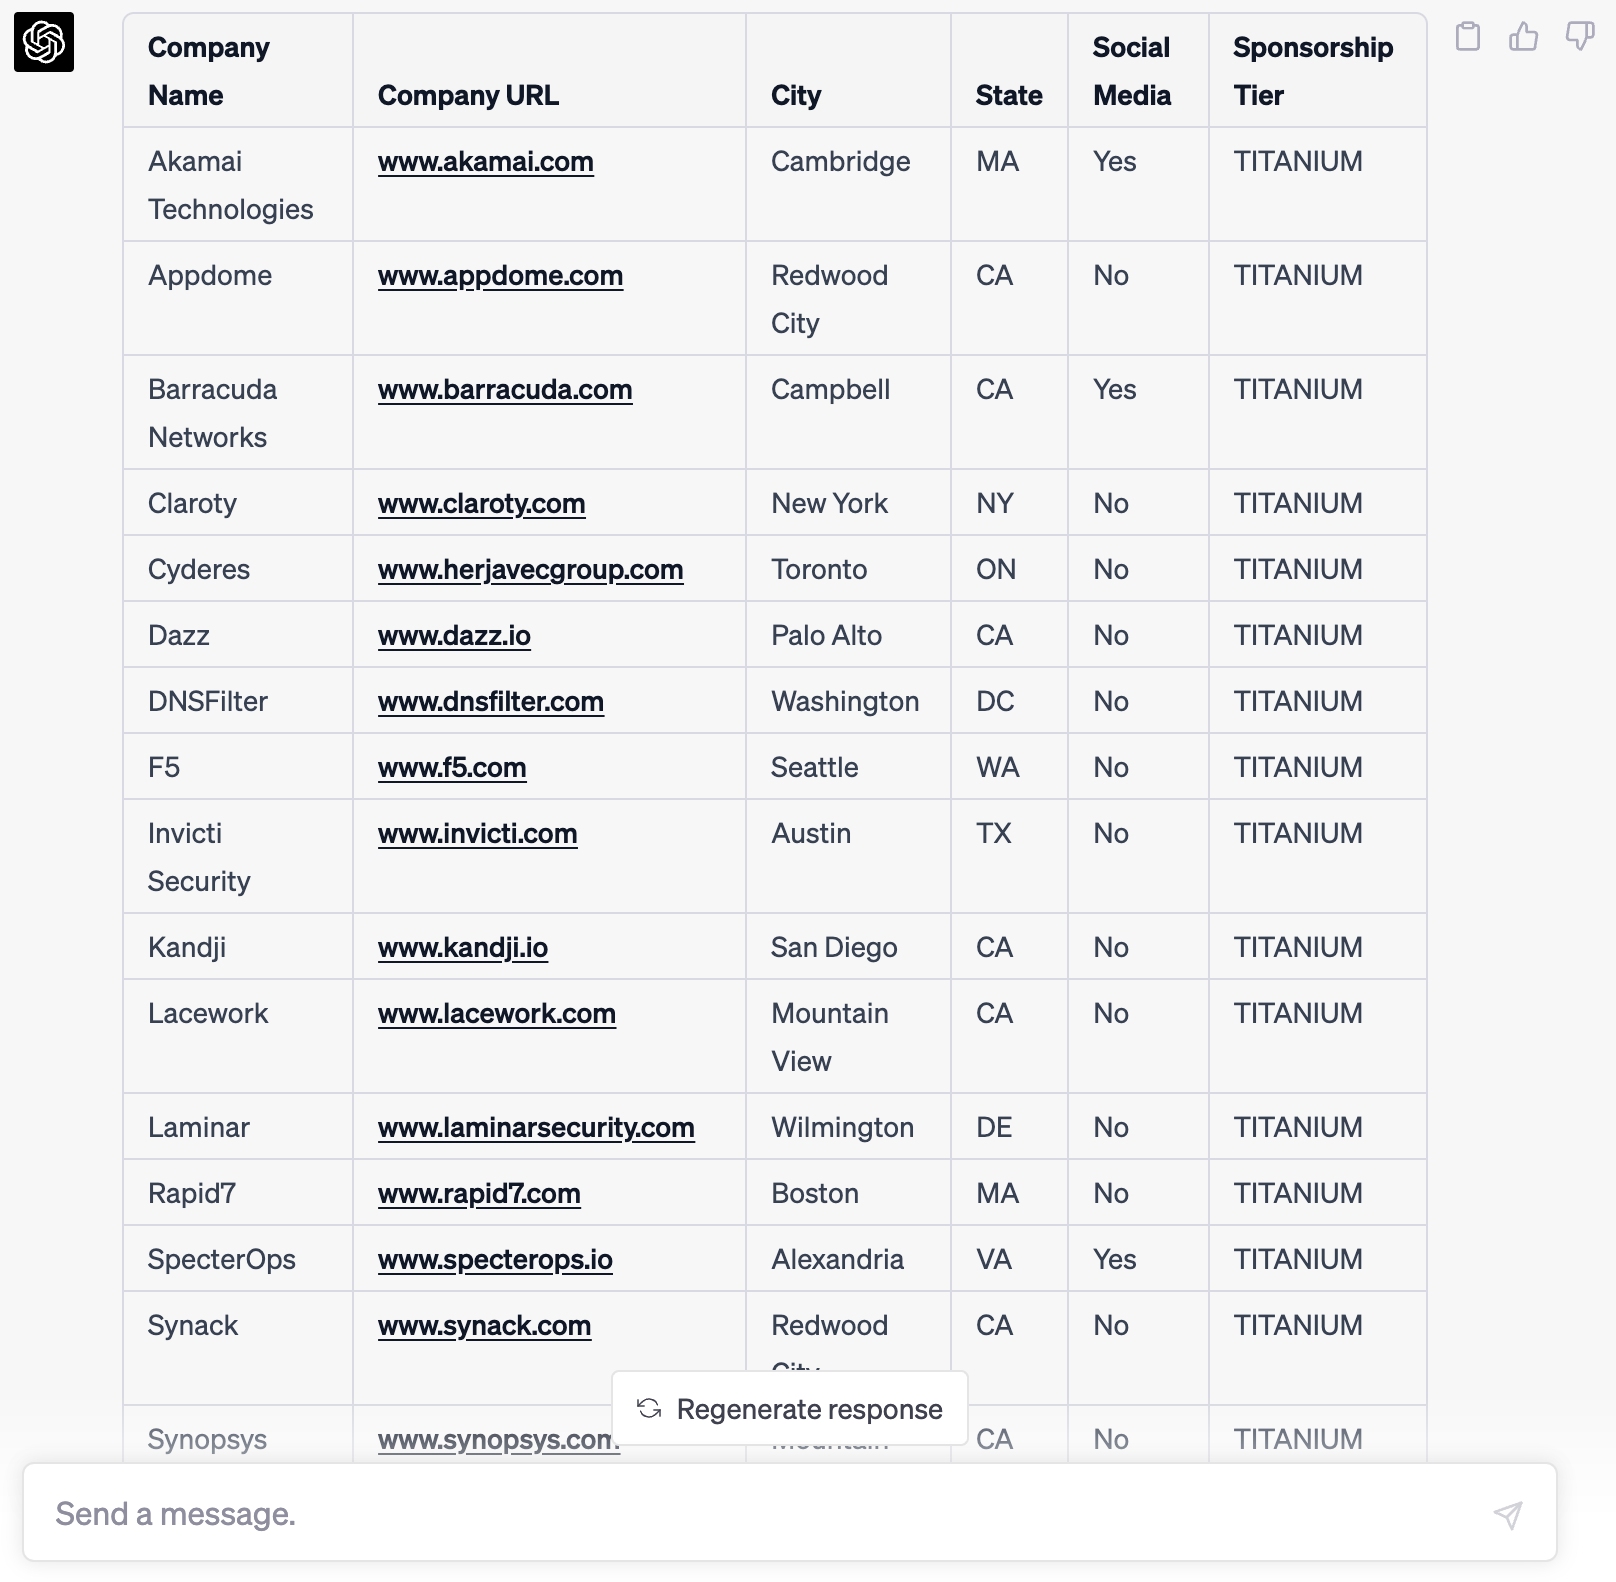Visit the www.lacework.com link
The width and height of the screenshot is (1616, 1582).
[497, 1013]
